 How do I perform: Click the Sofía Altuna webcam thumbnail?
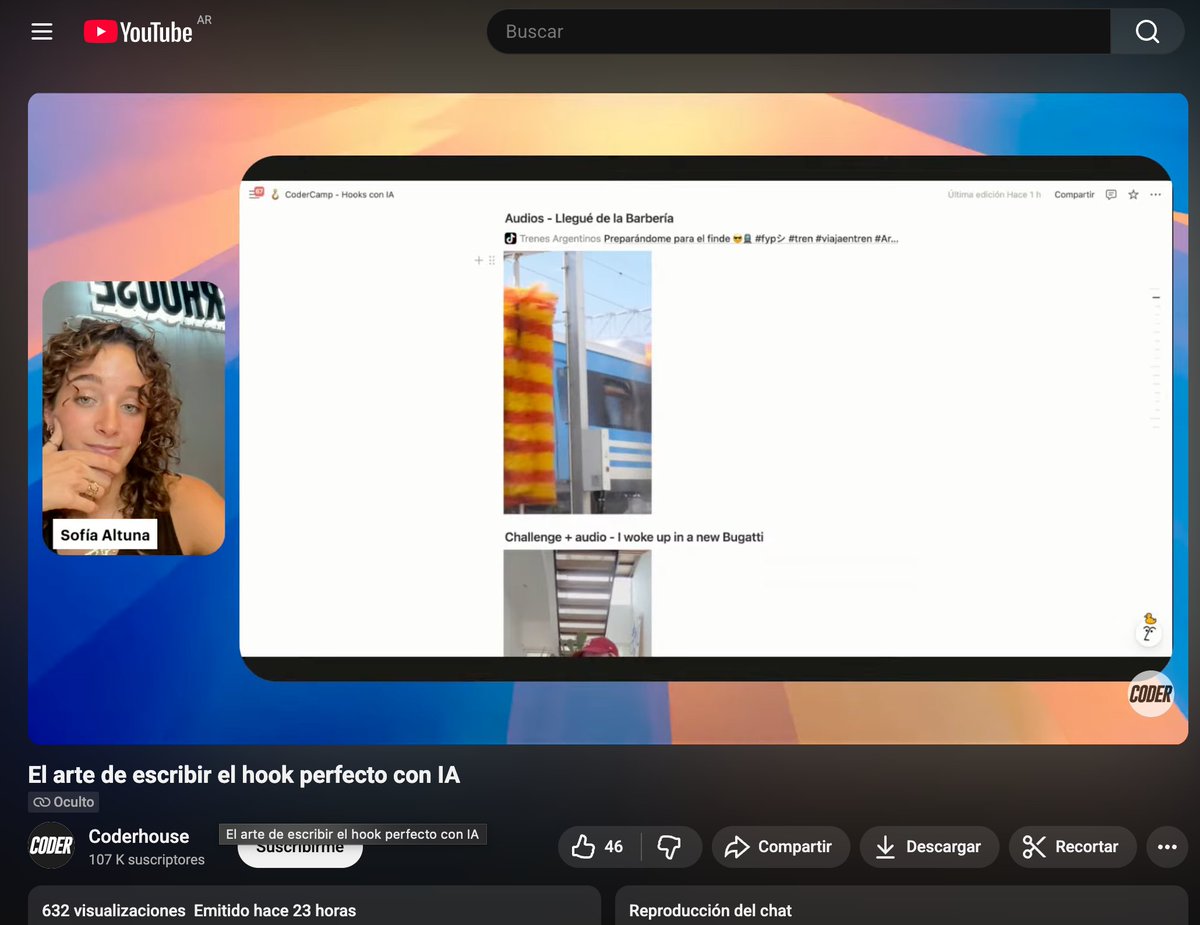point(133,418)
